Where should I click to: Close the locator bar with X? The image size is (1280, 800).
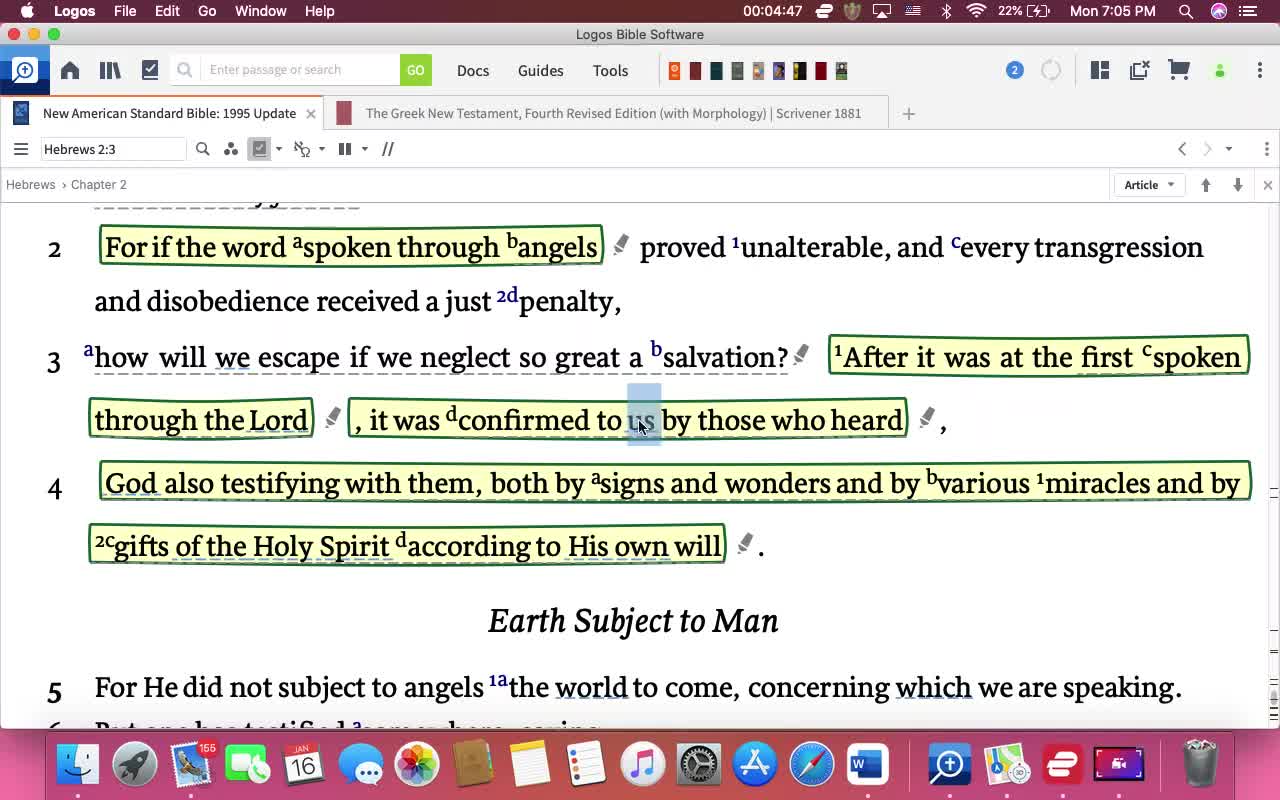point(1268,186)
